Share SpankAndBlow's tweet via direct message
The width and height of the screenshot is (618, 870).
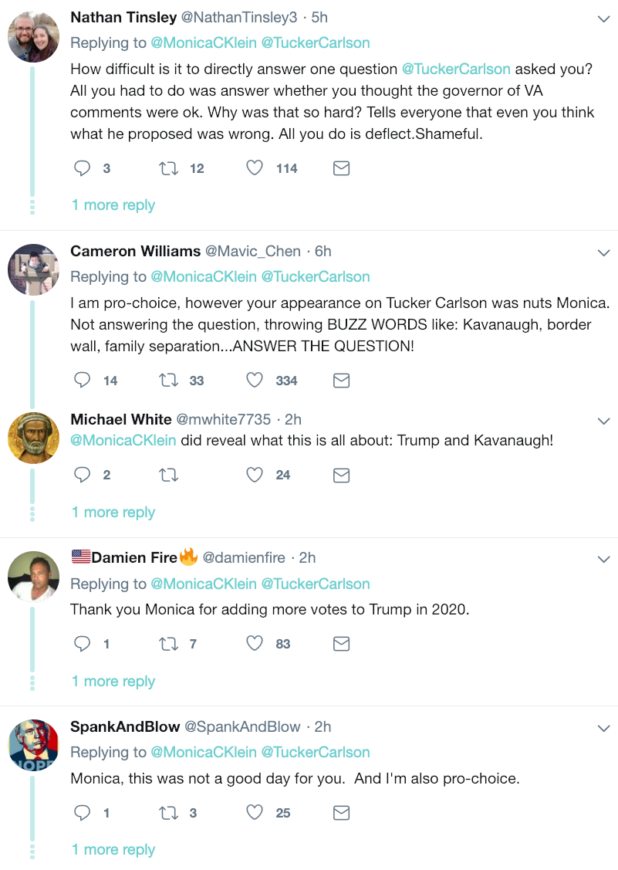pos(341,813)
